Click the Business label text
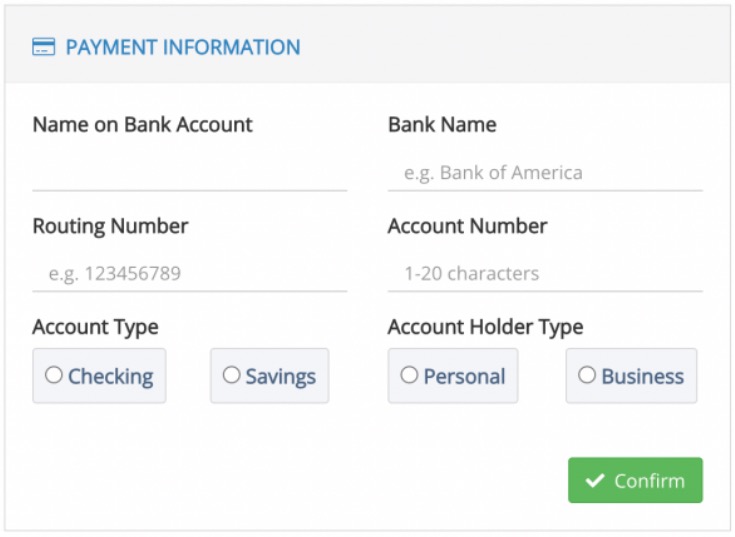 click(643, 376)
